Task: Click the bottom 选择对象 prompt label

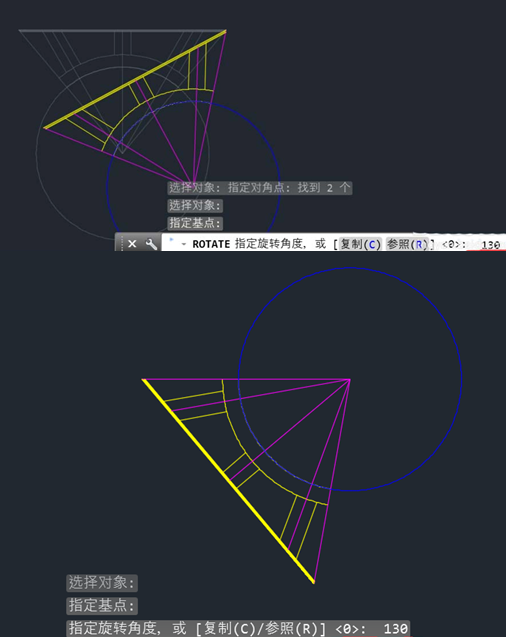Action: pos(102,583)
